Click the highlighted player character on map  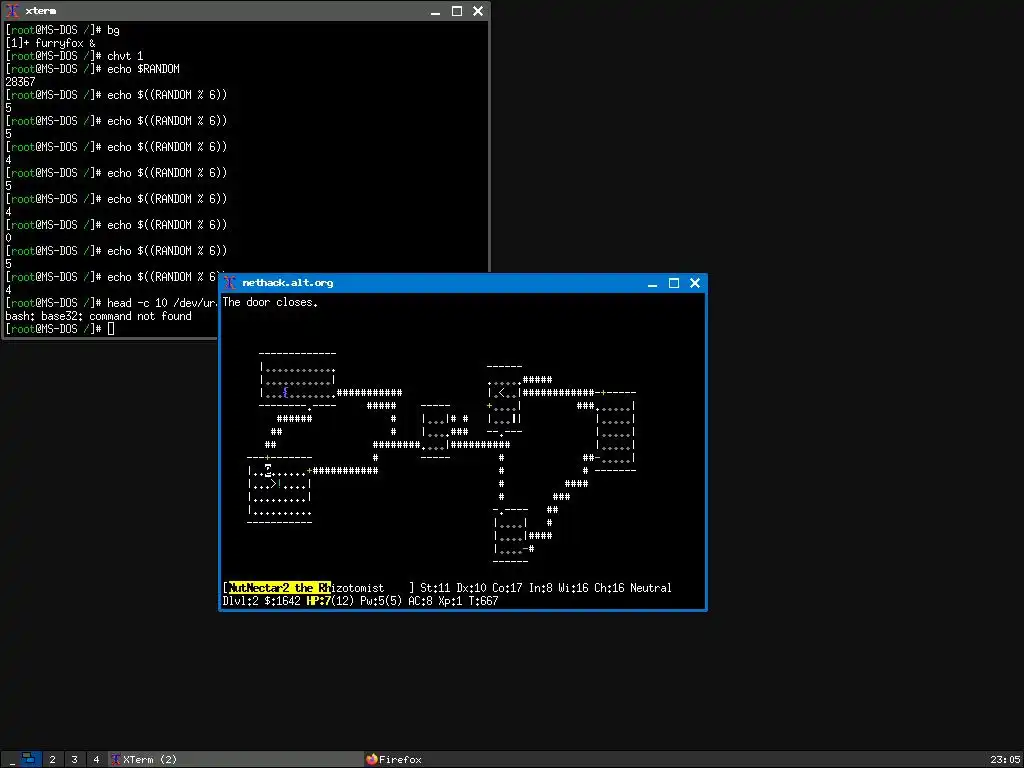268,471
